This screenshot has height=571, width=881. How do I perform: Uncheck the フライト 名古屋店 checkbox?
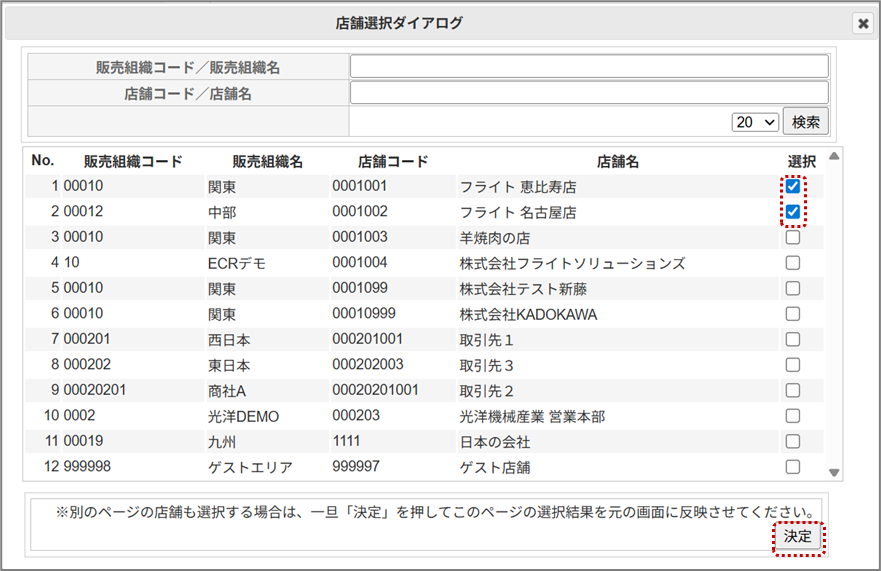[x=793, y=212]
